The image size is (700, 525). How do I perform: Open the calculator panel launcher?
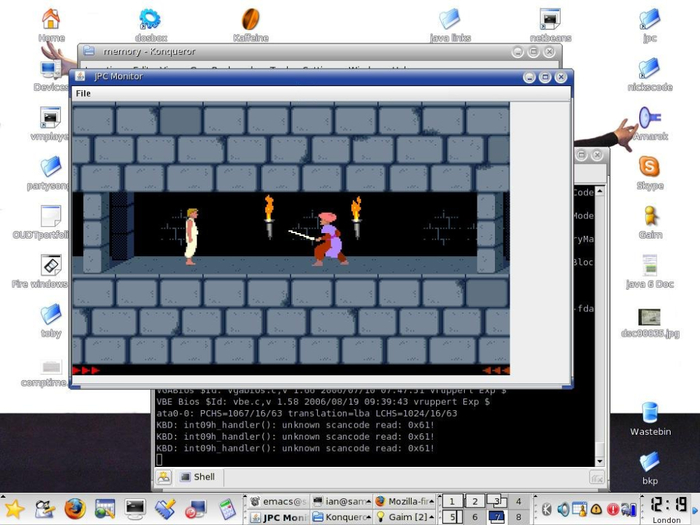pos(227,508)
